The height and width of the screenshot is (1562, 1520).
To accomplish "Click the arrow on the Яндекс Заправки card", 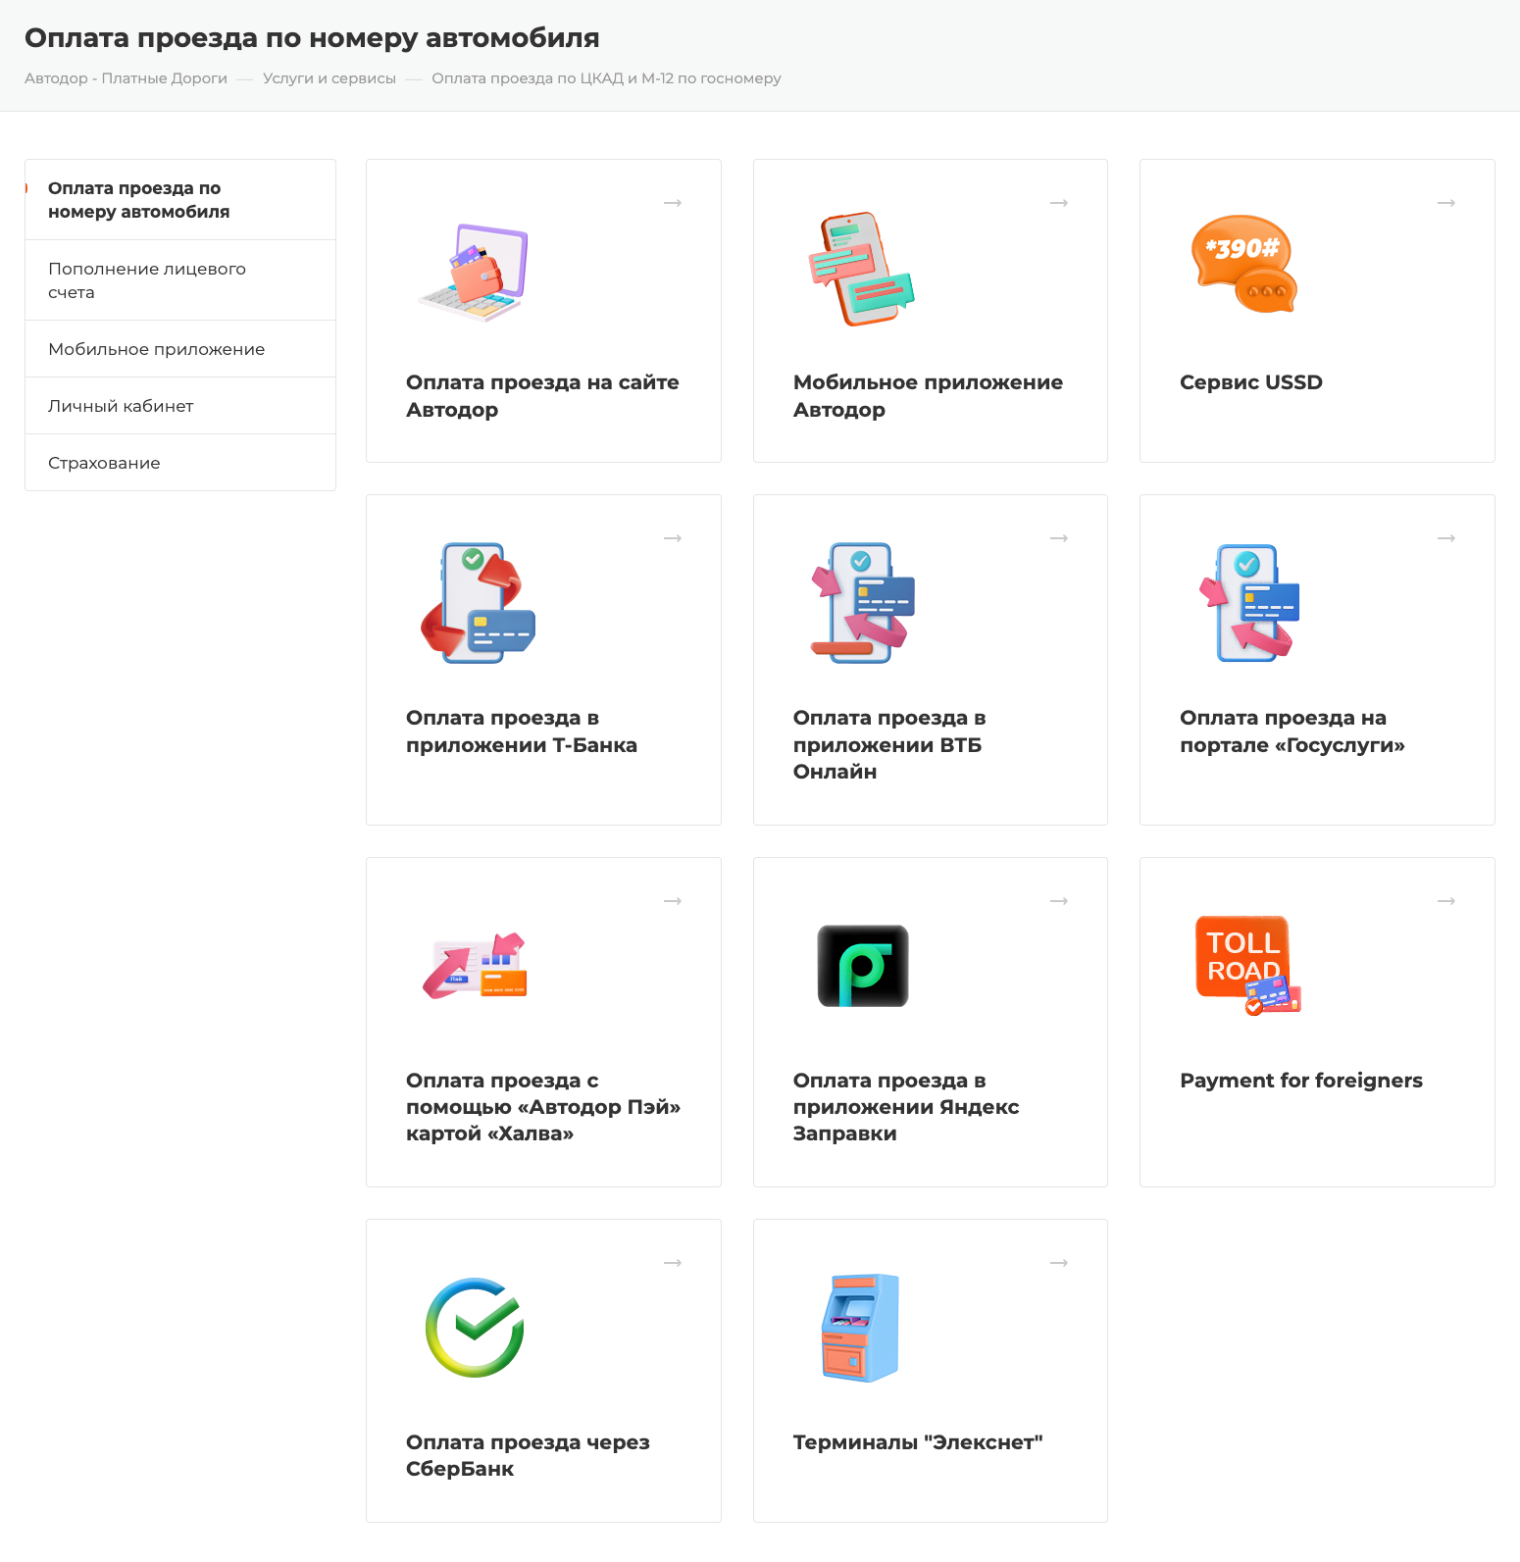I will click(x=1059, y=901).
